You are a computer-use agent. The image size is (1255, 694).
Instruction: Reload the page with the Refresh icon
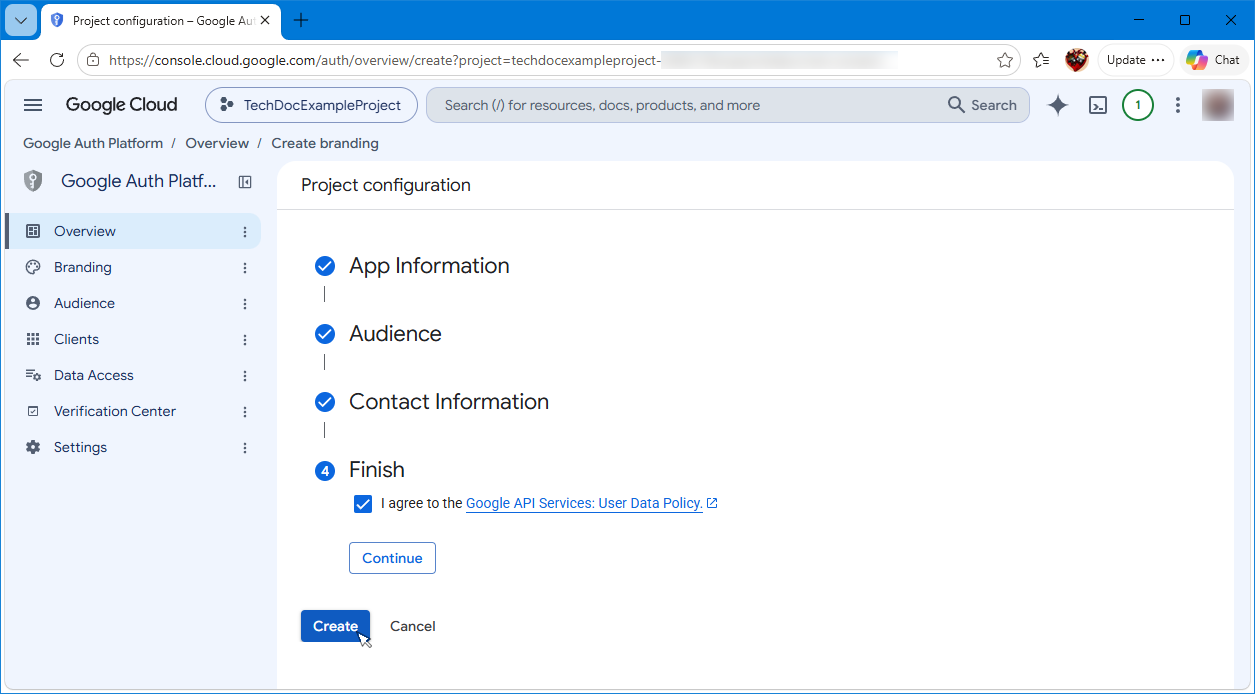[57, 60]
